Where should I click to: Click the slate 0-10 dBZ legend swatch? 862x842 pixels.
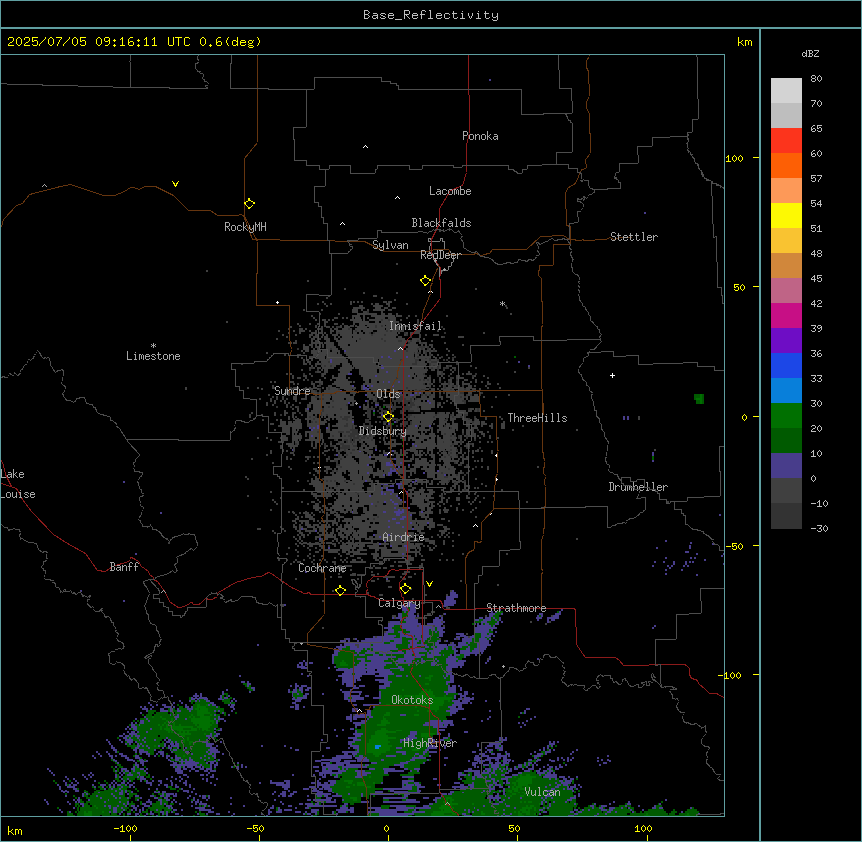pyautogui.click(x=786, y=466)
